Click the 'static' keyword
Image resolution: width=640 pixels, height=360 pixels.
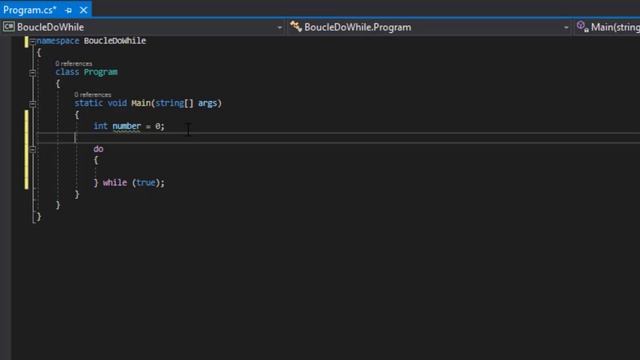[x=89, y=103]
